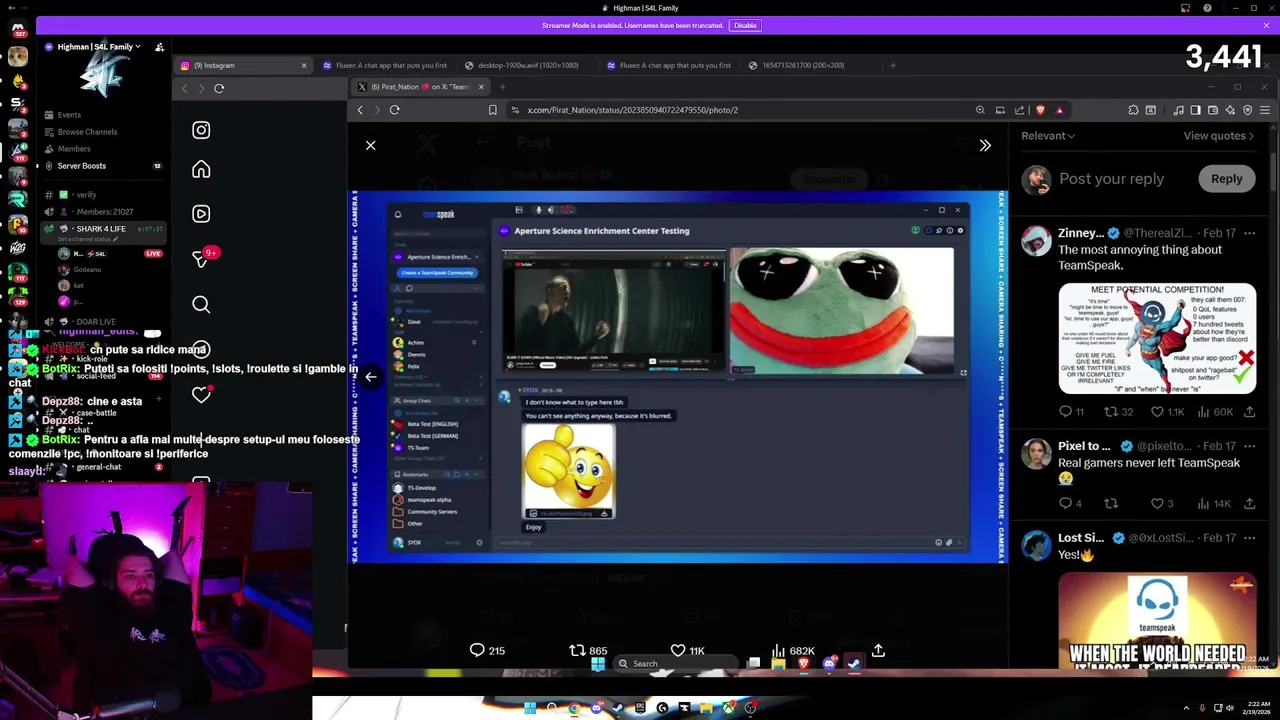
Task: Open Browse Channels in Discord sidebar
Action: click(x=87, y=132)
